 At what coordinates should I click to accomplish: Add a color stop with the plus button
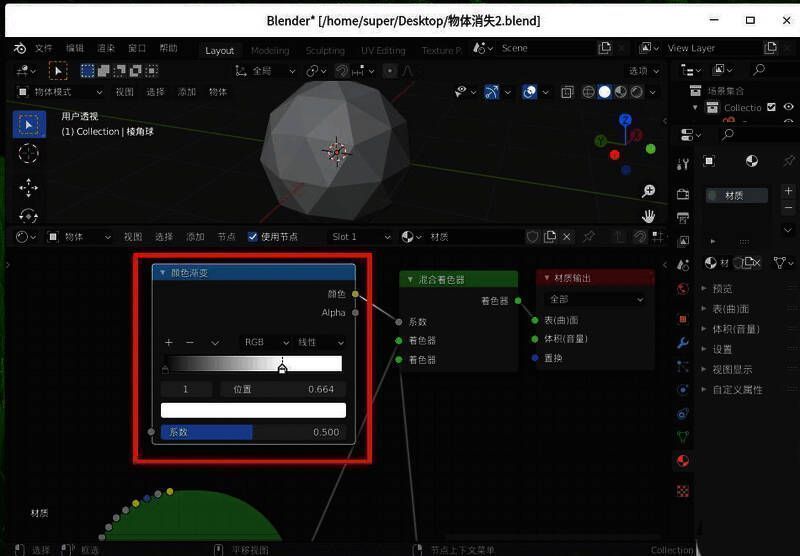pyautogui.click(x=168, y=342)
